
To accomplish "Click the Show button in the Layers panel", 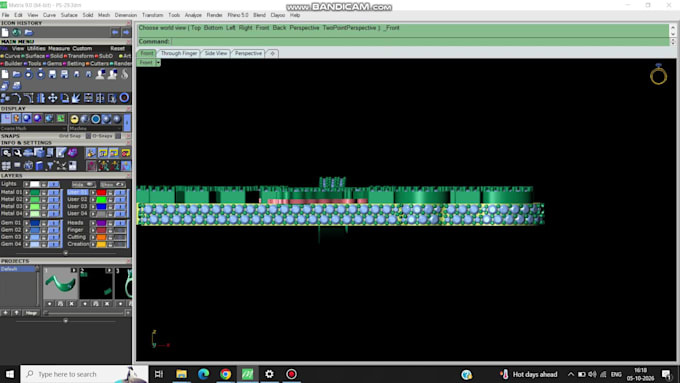I will tap(112, 184).
